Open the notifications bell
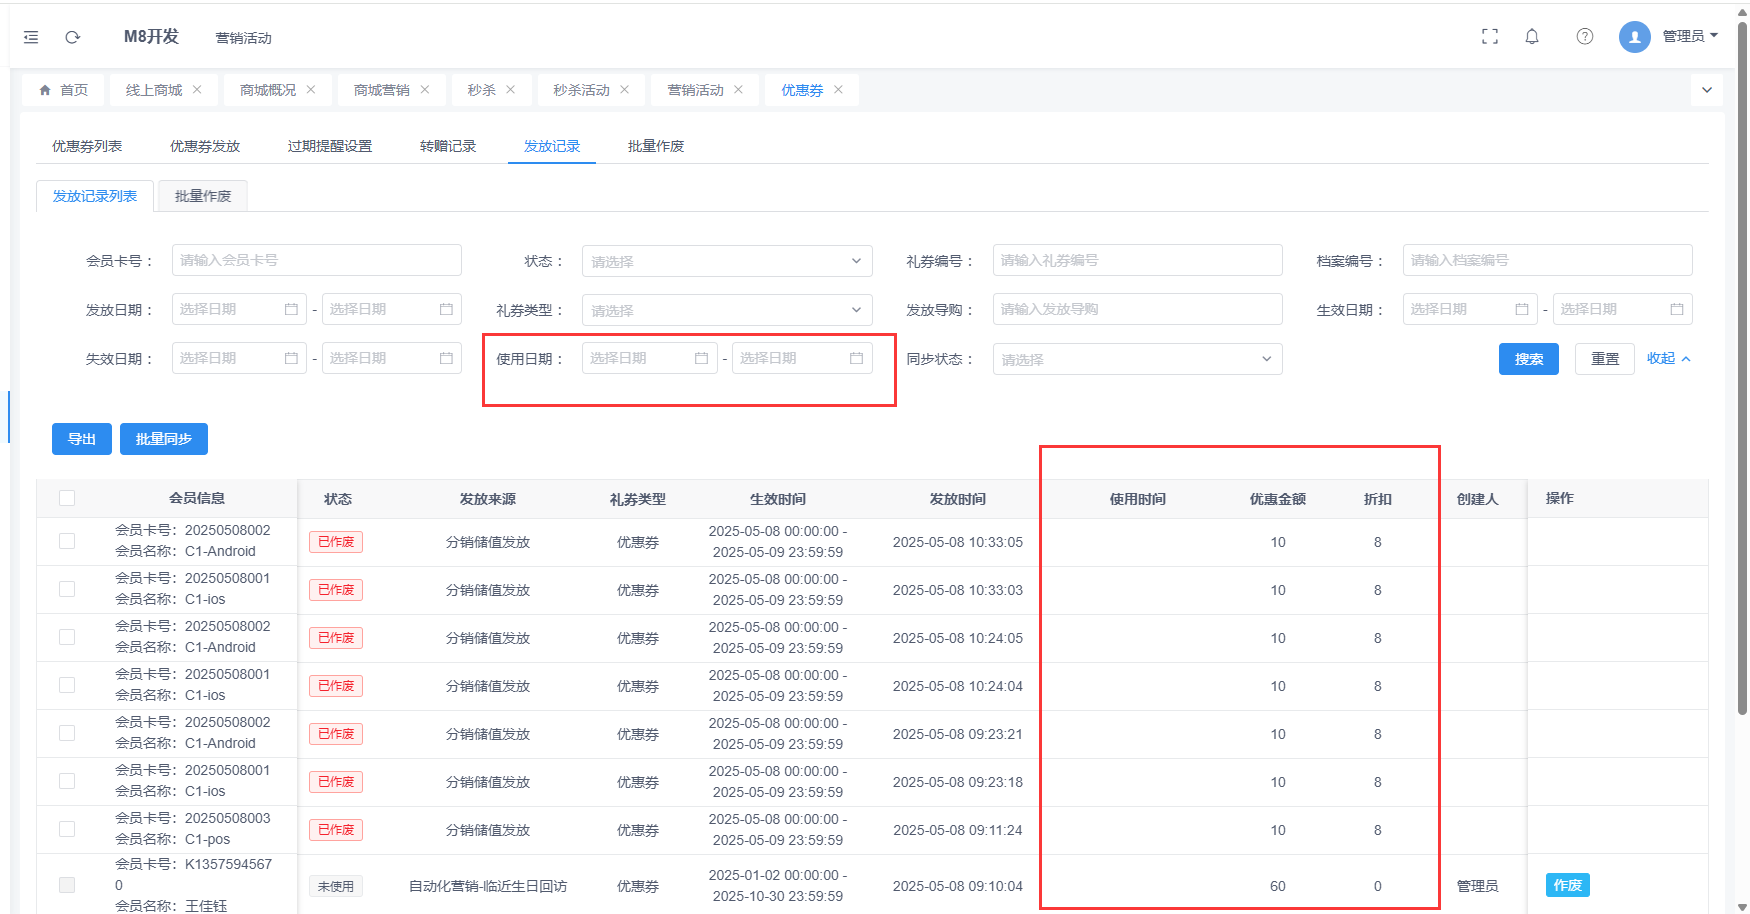 pos(1532,37)
